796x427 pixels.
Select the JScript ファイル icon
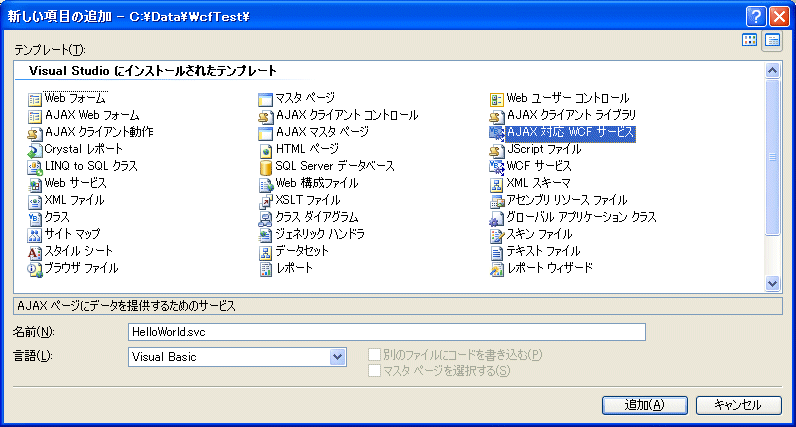[x=496, y=151]
